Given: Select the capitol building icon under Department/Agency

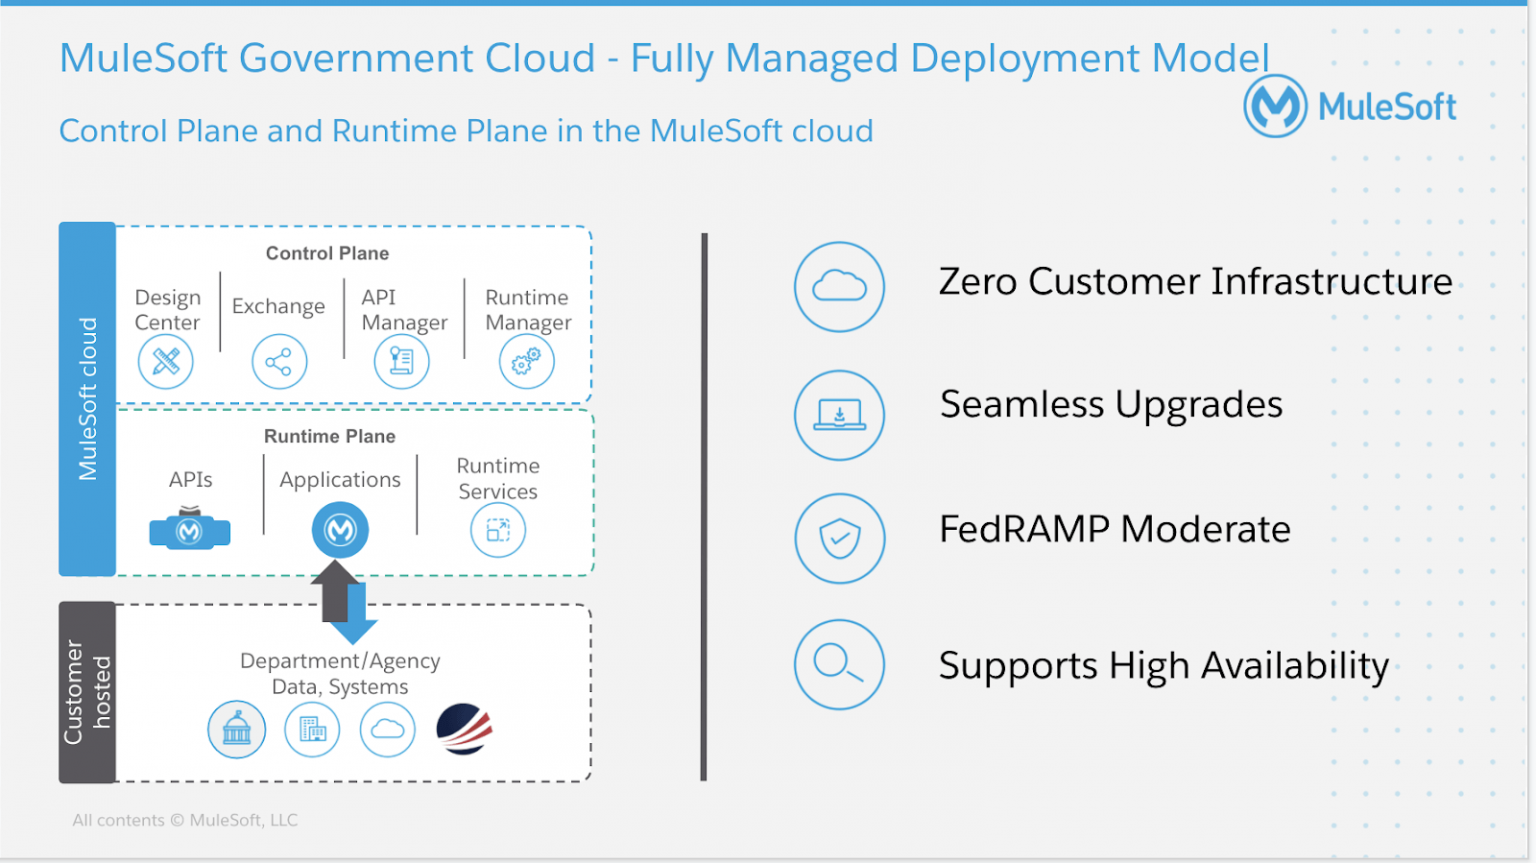Looking at the screenshot, I should [236, 730].
